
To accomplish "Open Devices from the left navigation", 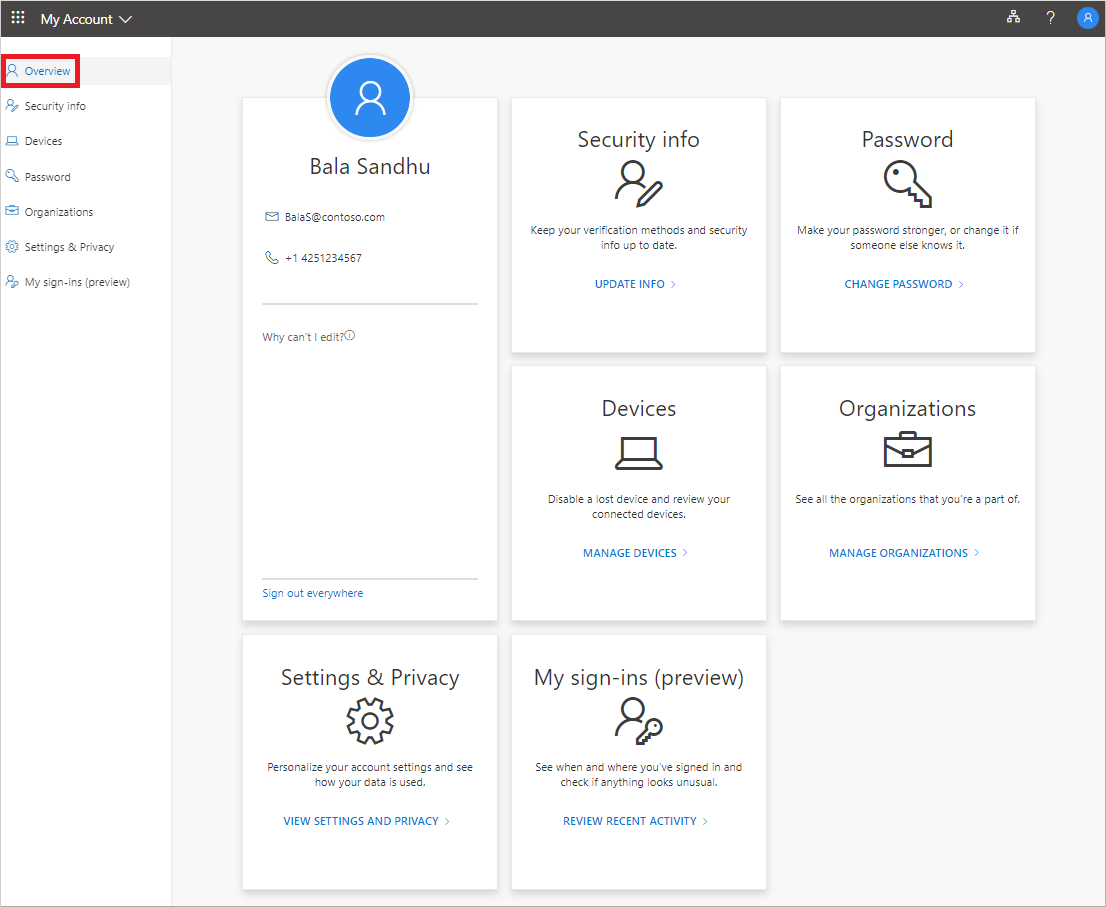I will click(43, 141).
